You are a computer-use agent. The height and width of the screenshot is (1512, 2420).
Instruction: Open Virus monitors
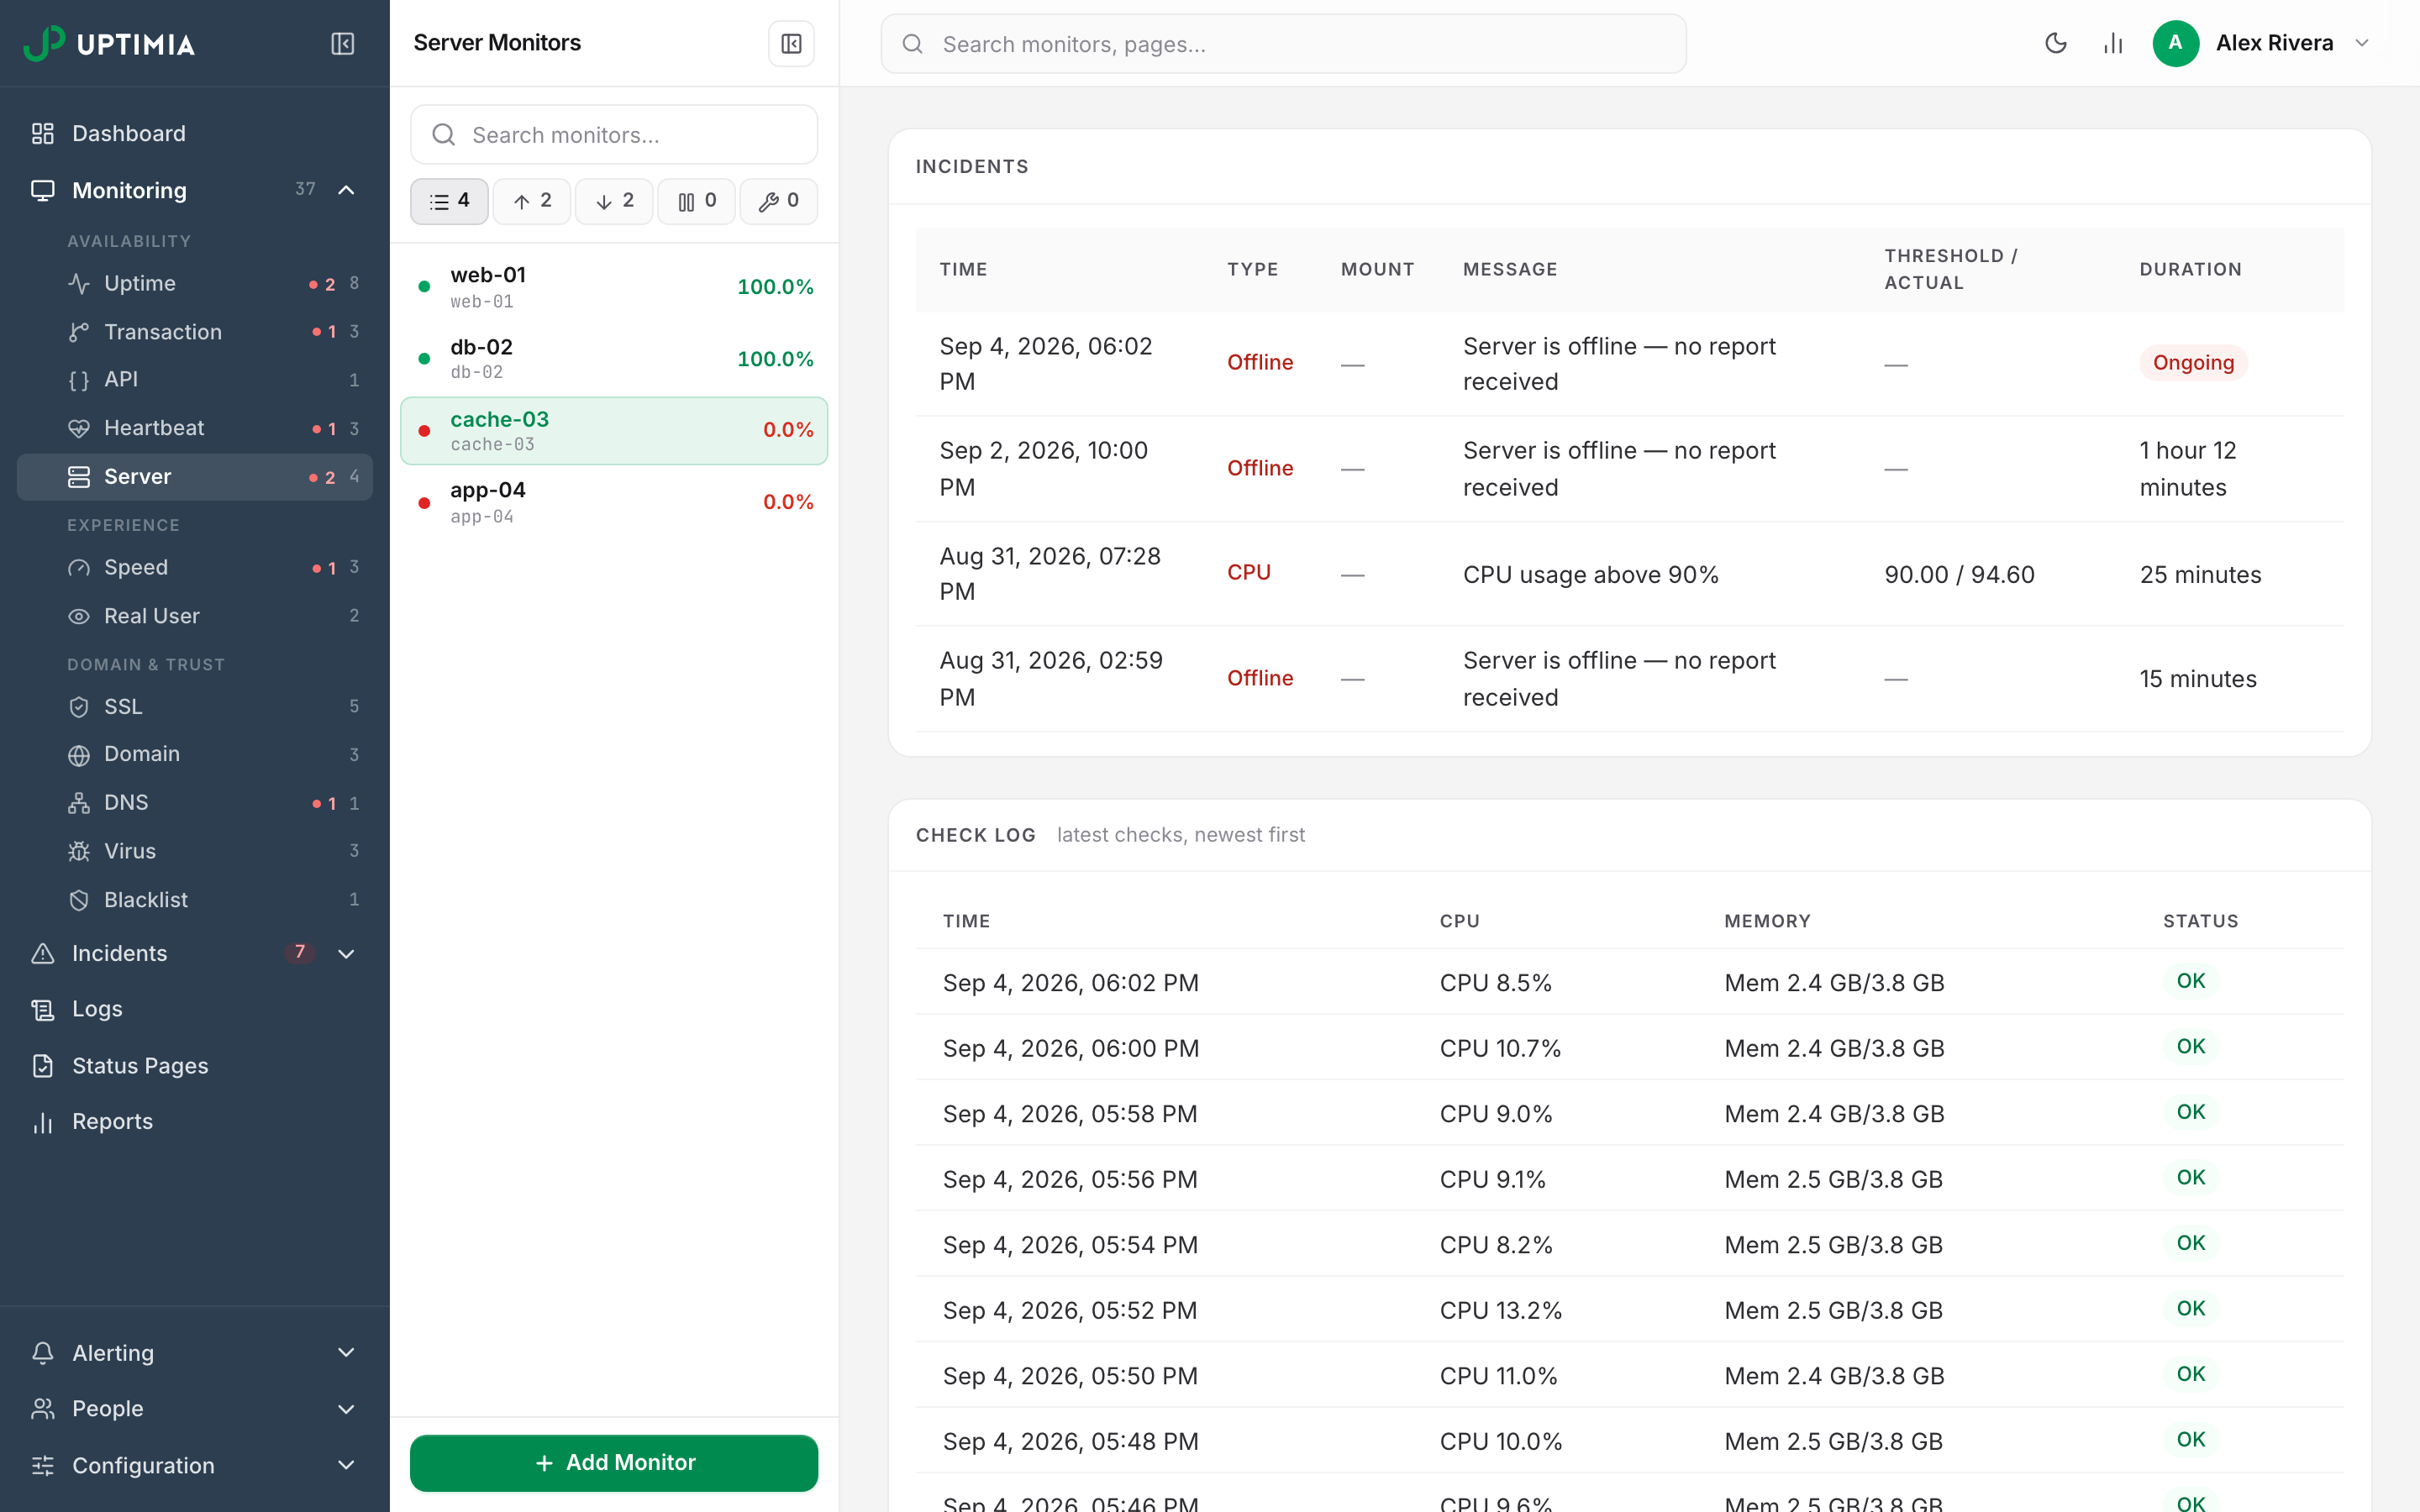(195, 851)
